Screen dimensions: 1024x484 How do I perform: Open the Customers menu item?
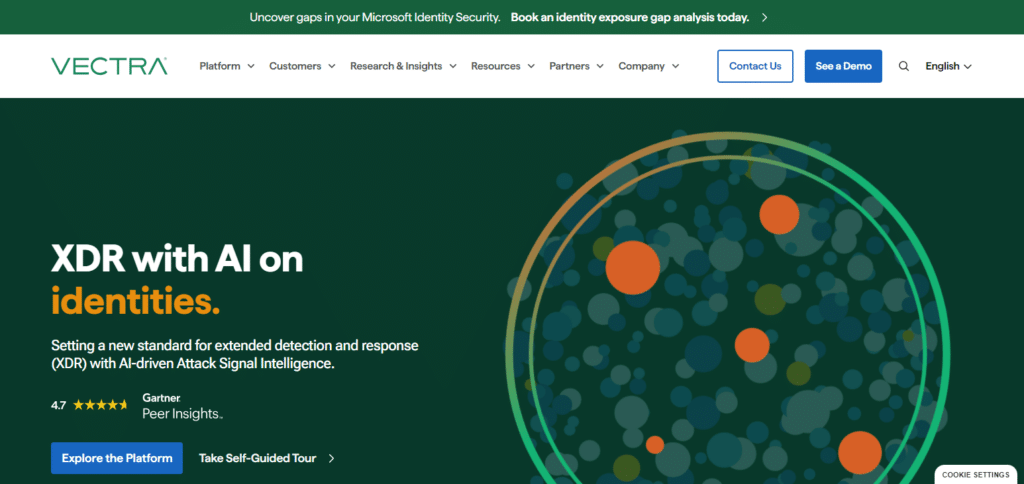(295, 66)
